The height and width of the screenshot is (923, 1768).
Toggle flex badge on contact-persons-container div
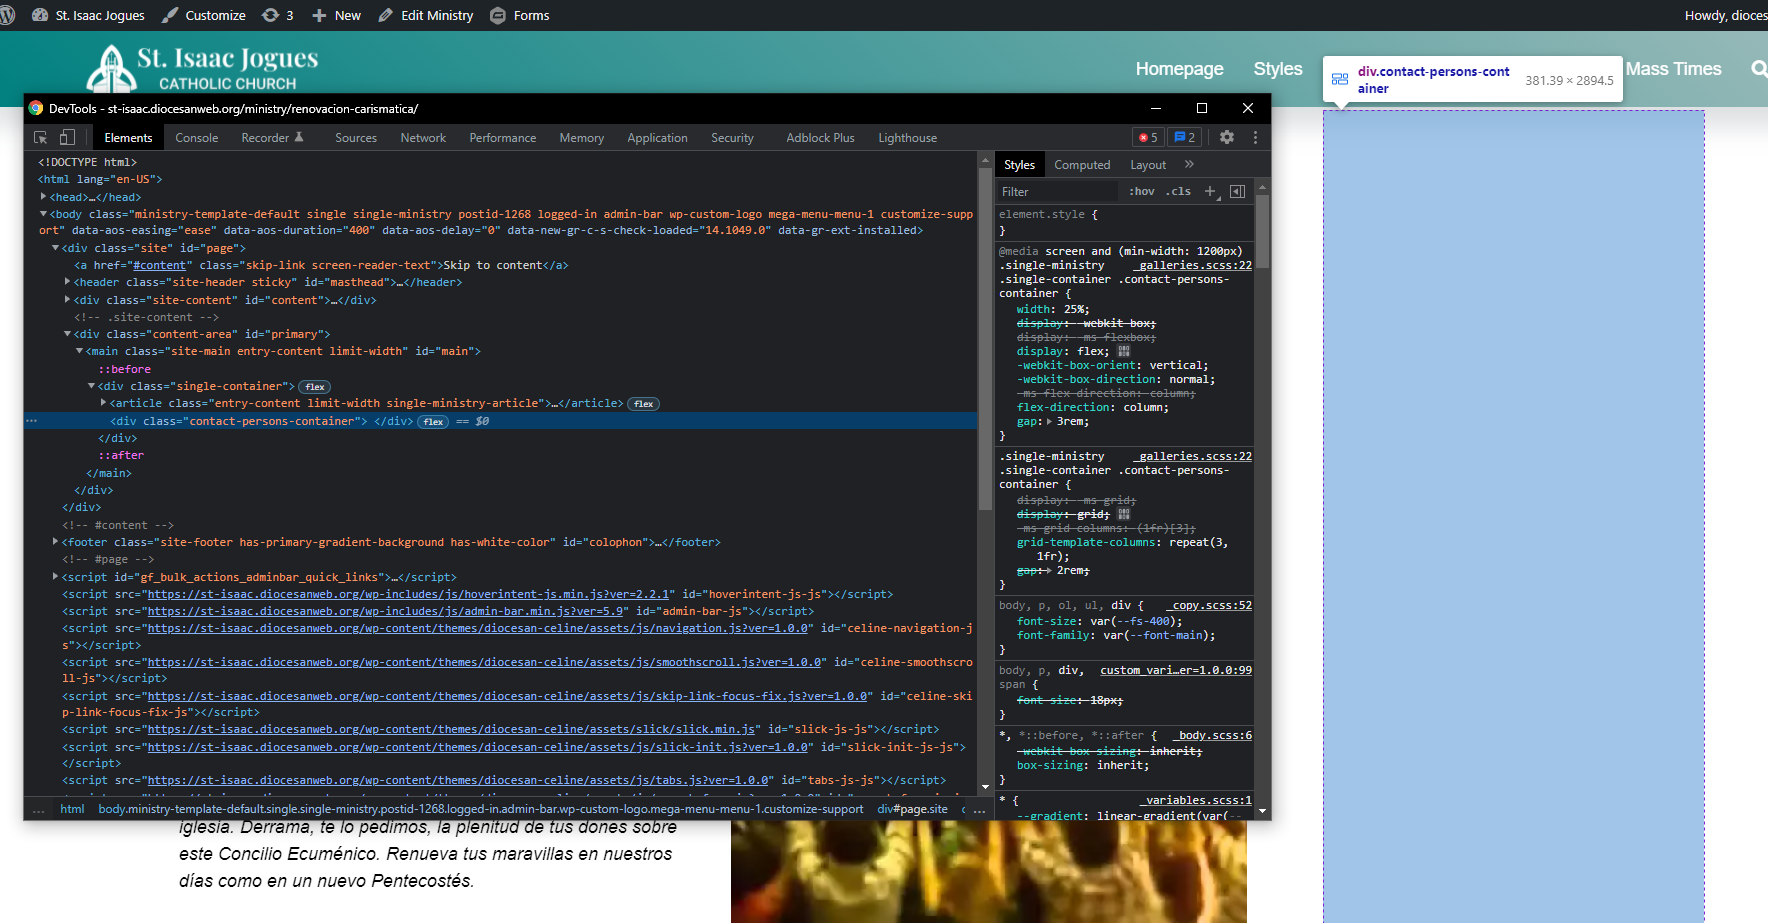pos(433,422)
